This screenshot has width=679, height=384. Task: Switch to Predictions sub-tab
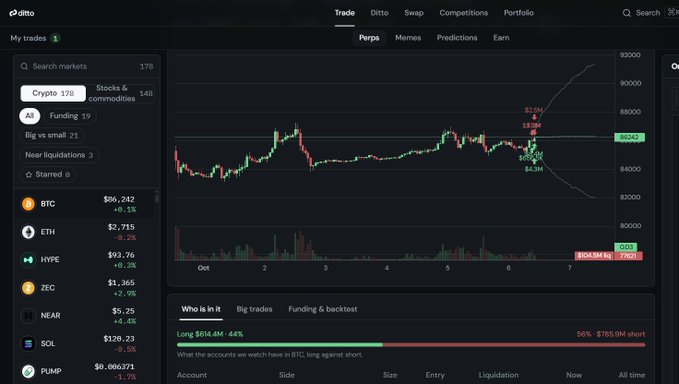pos(457,38)
